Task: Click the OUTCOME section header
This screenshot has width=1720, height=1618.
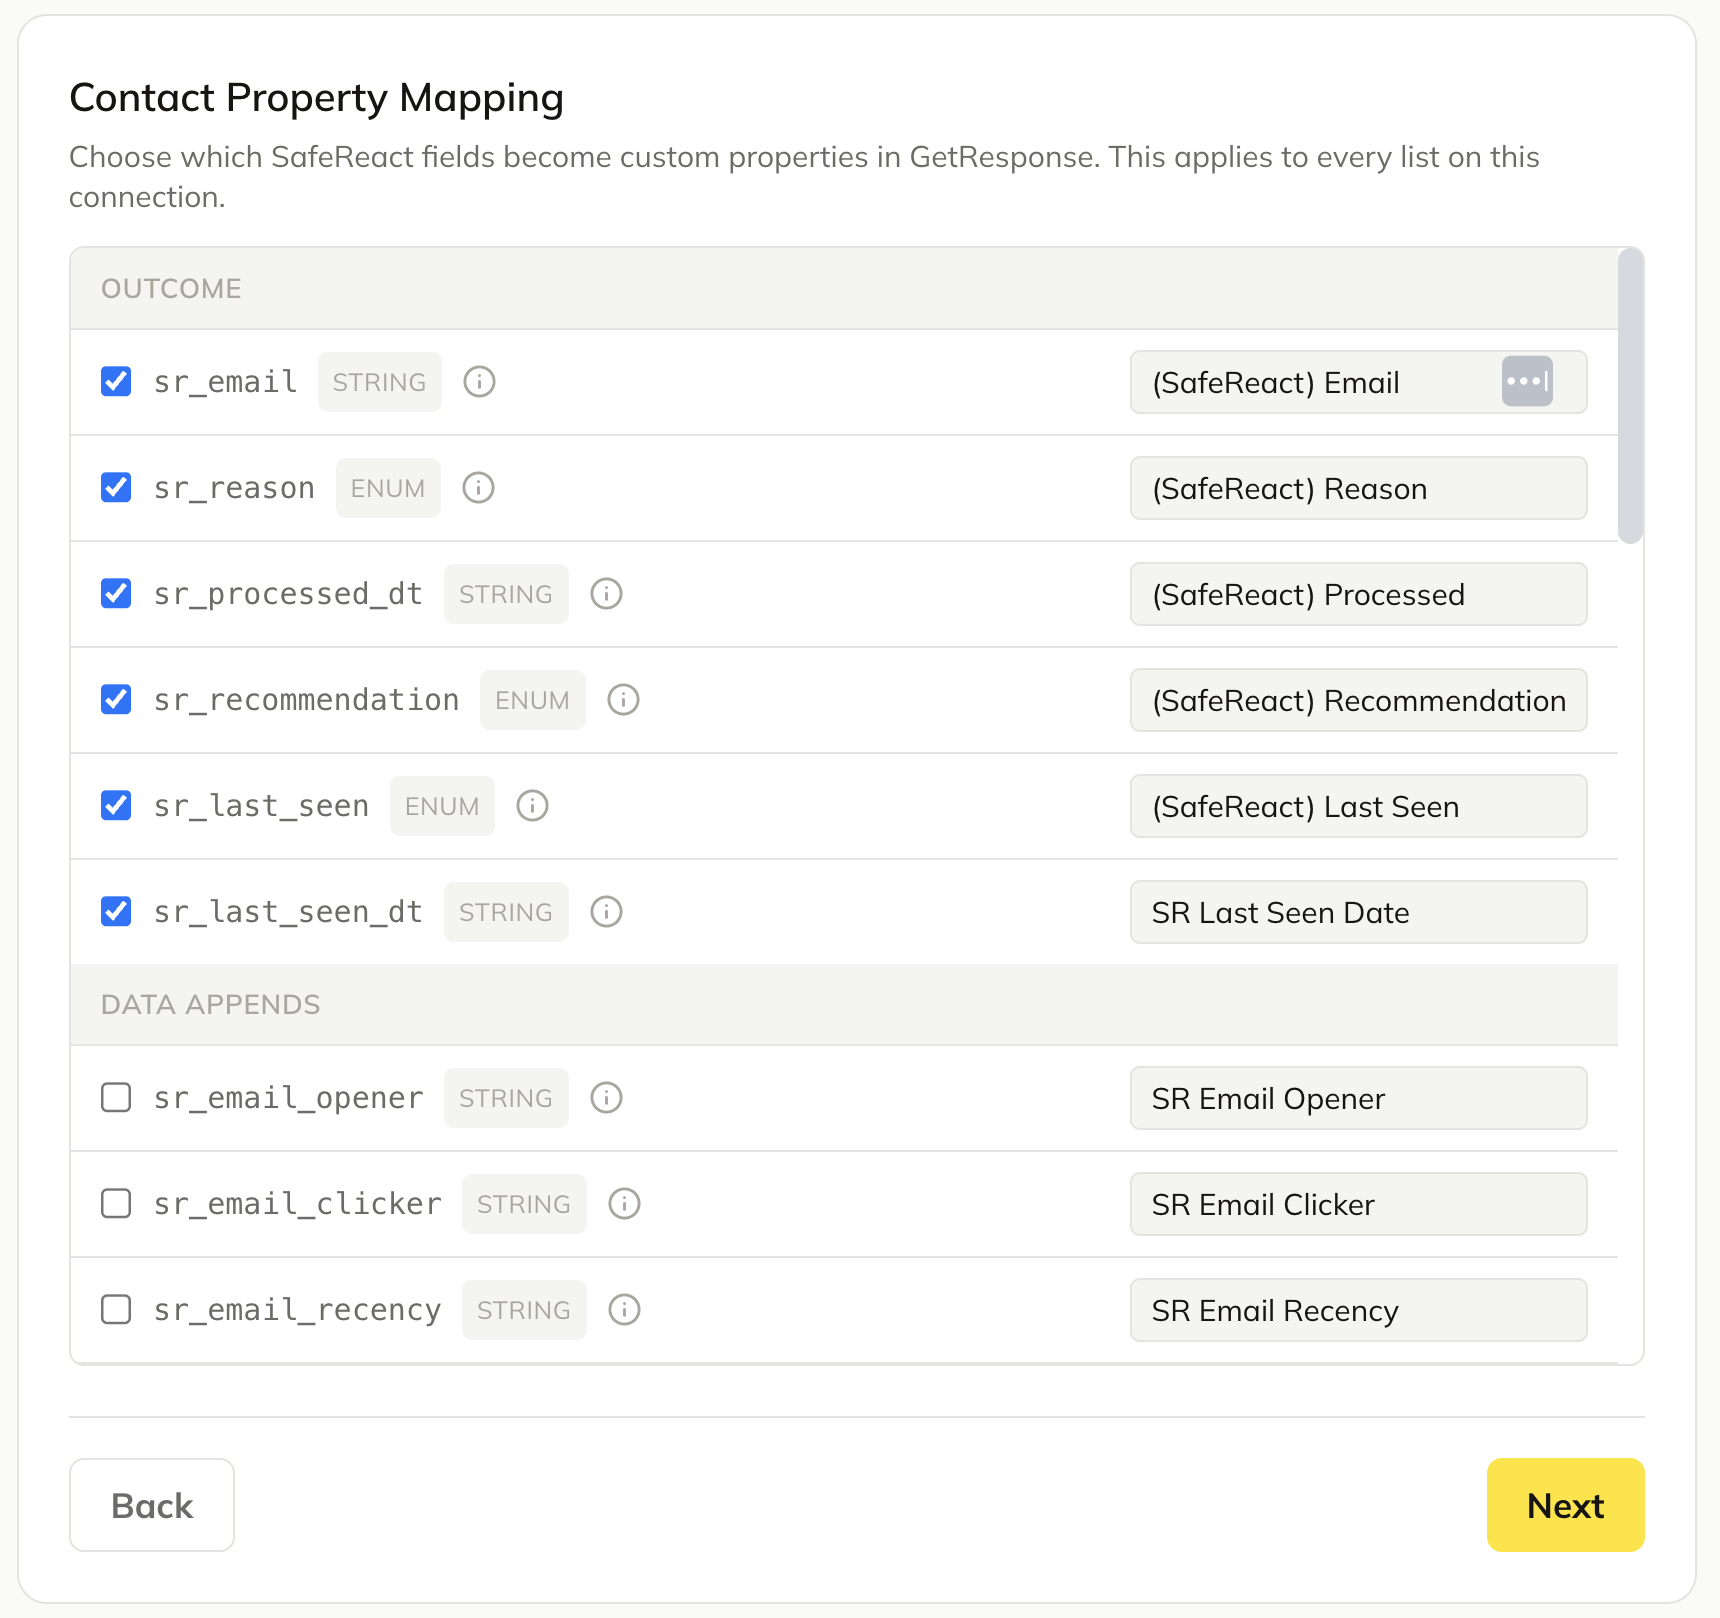Action: click(x=843, y=289)
